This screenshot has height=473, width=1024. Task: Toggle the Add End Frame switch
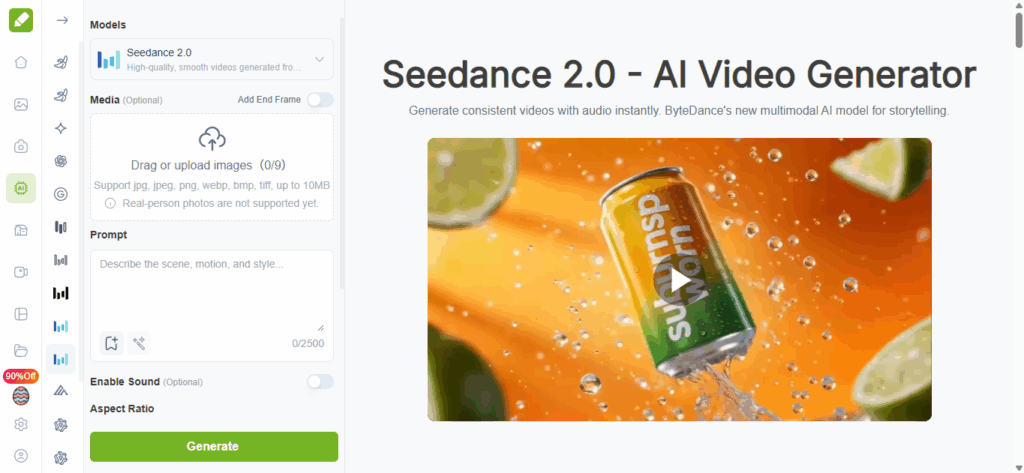tap(320, 100)
